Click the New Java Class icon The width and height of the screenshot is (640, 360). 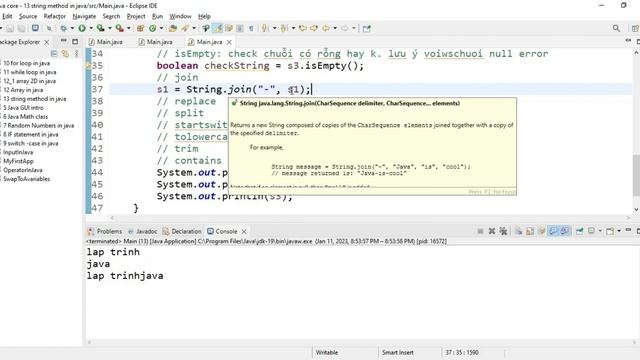pyautogui.click(x=153, y=28)
